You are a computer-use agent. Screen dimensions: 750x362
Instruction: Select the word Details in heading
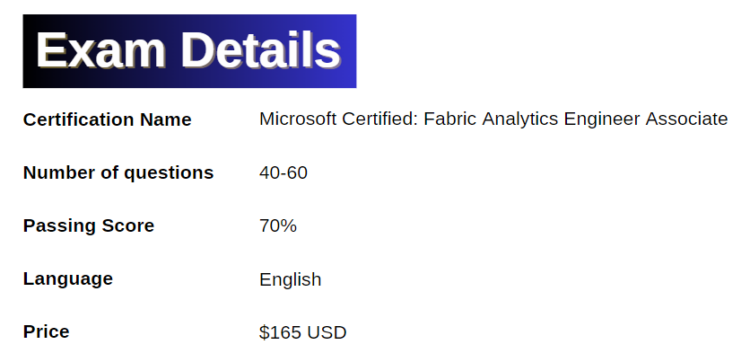261,50
